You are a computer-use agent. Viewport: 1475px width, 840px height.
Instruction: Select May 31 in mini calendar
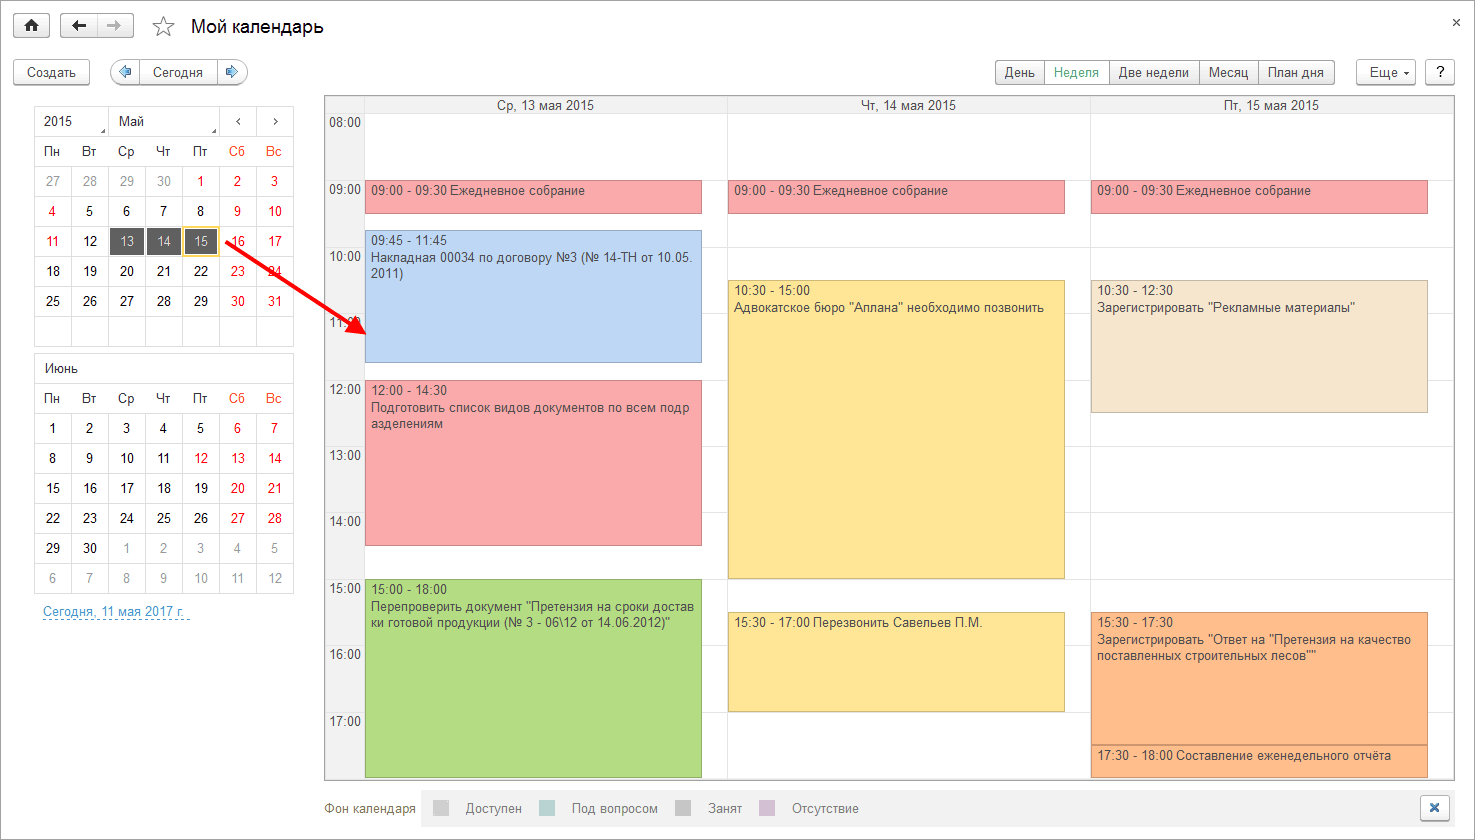(x=275, y=301)
